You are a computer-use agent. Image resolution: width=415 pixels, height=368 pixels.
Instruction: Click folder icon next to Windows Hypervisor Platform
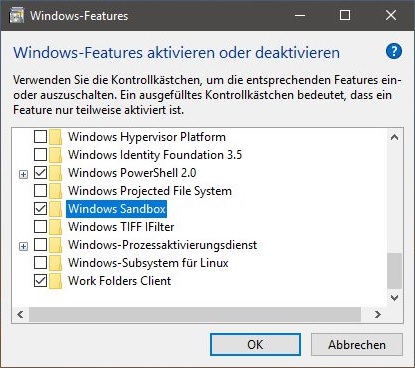pos(55,137)
